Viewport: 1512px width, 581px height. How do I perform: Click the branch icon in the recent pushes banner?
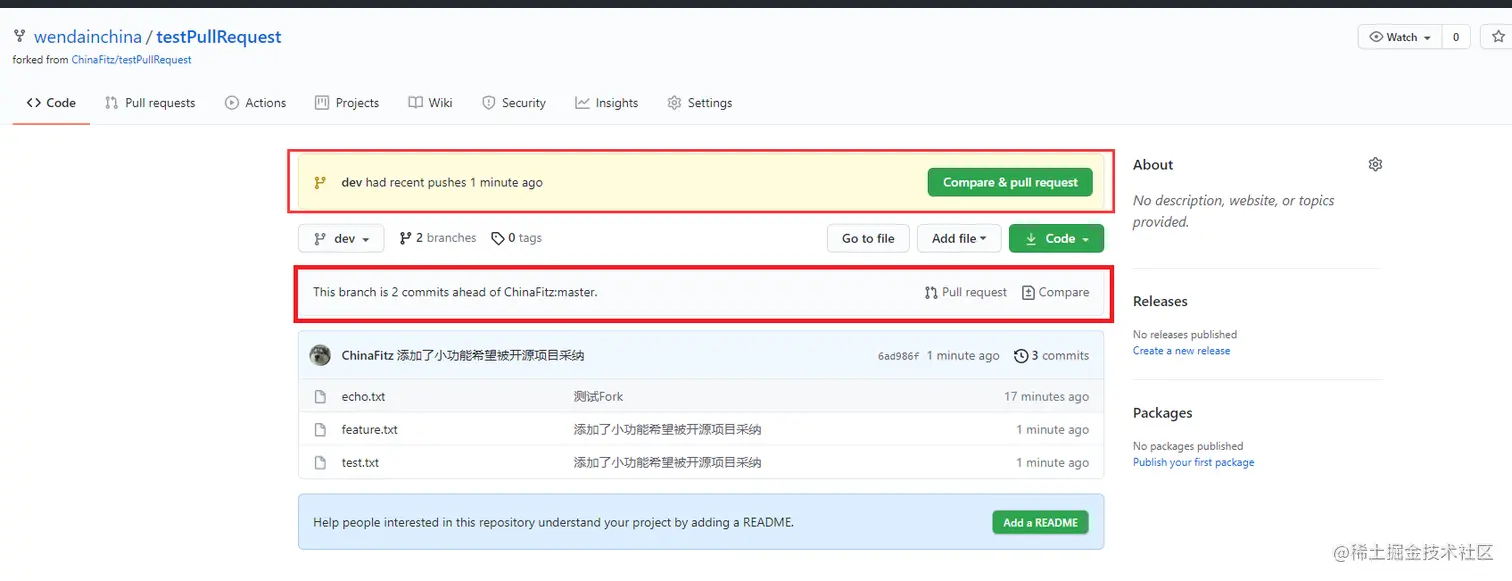point(320,183)
